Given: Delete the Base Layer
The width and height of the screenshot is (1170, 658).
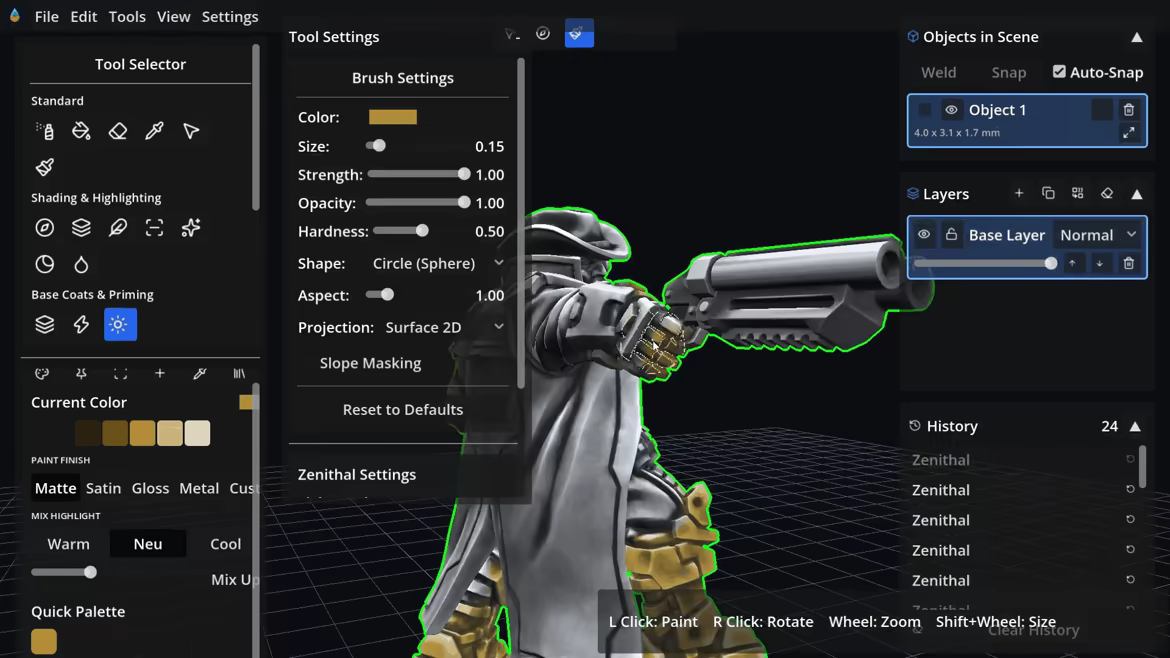Looking at the screenshot, I should tap(1129, 263).
